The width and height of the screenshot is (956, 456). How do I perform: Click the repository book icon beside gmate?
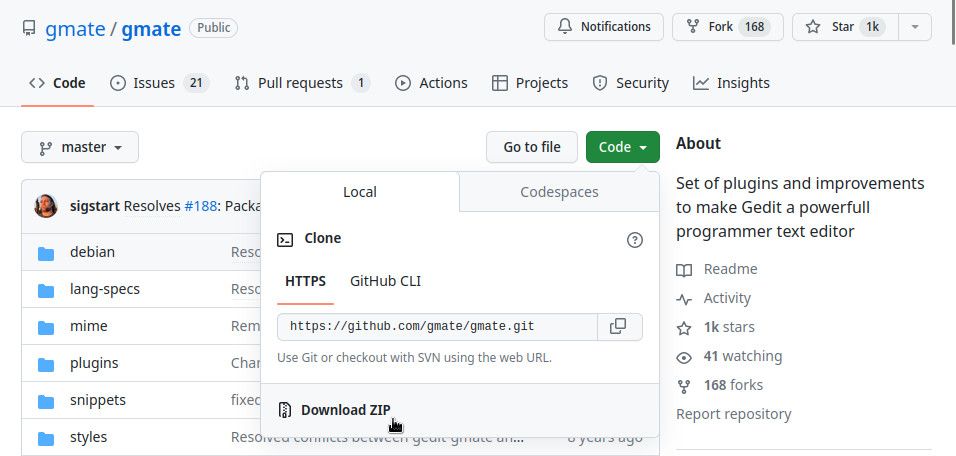[x=29, y=28]
